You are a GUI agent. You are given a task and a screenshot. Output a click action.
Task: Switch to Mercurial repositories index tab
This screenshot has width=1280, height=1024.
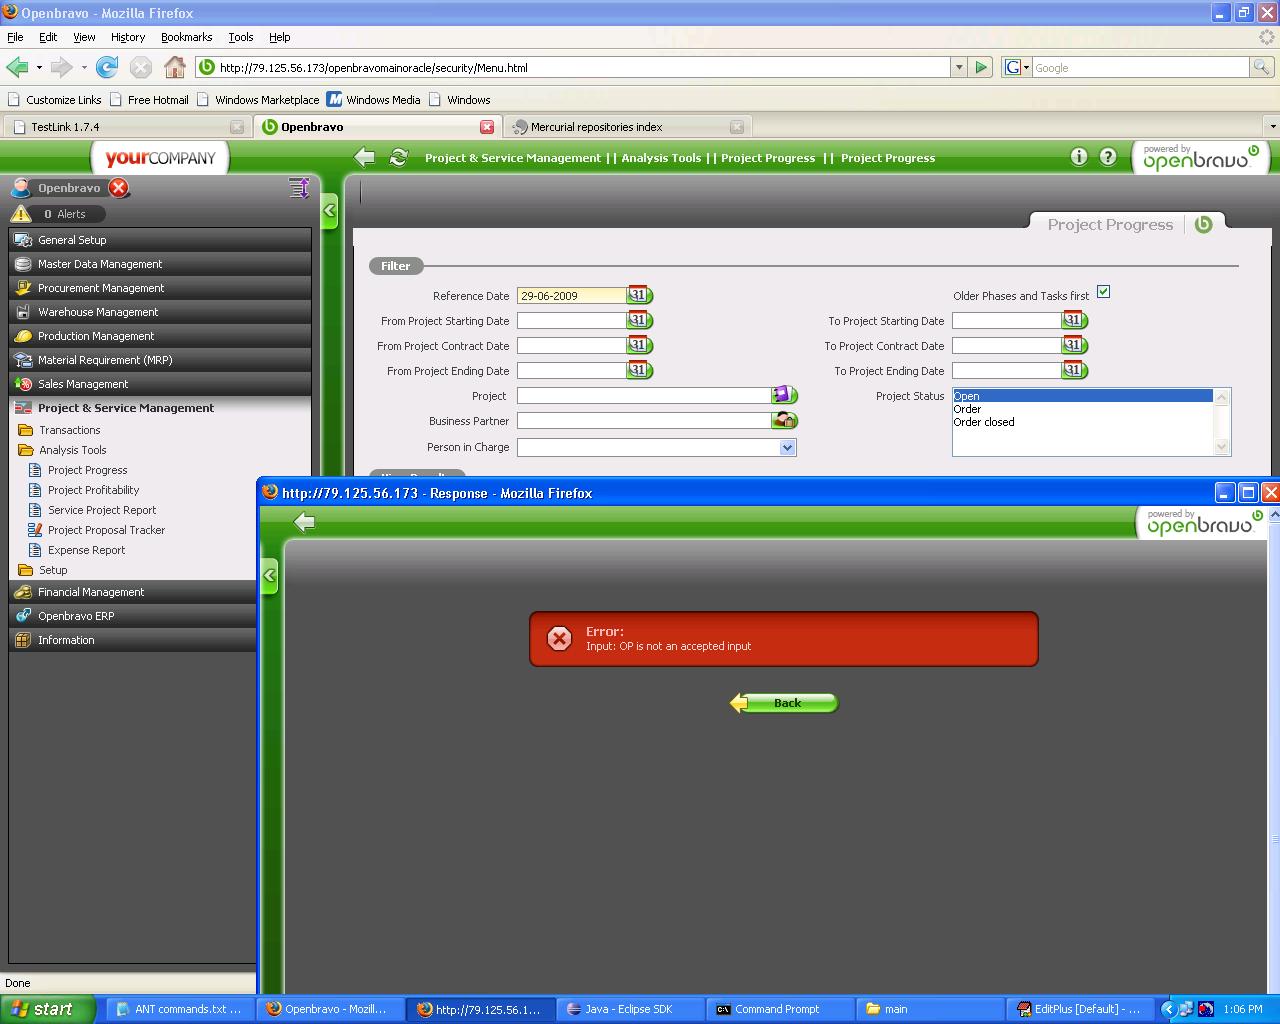point(596,127)
